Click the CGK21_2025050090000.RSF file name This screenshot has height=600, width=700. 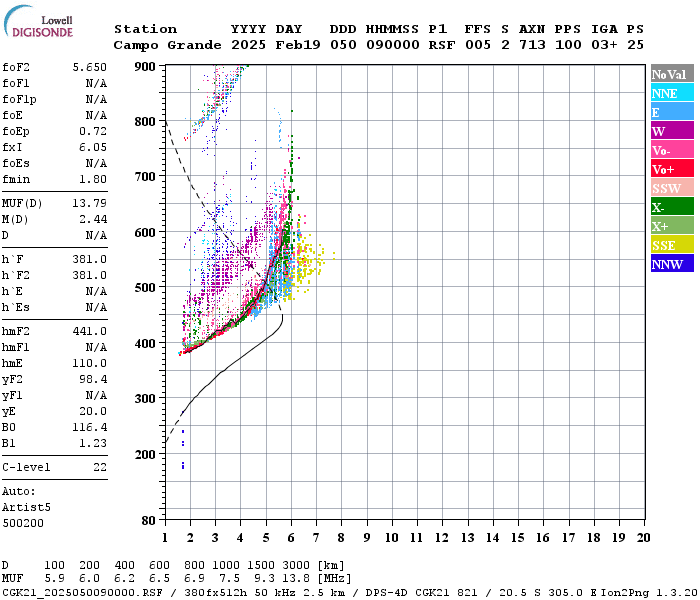click(82, 593)
